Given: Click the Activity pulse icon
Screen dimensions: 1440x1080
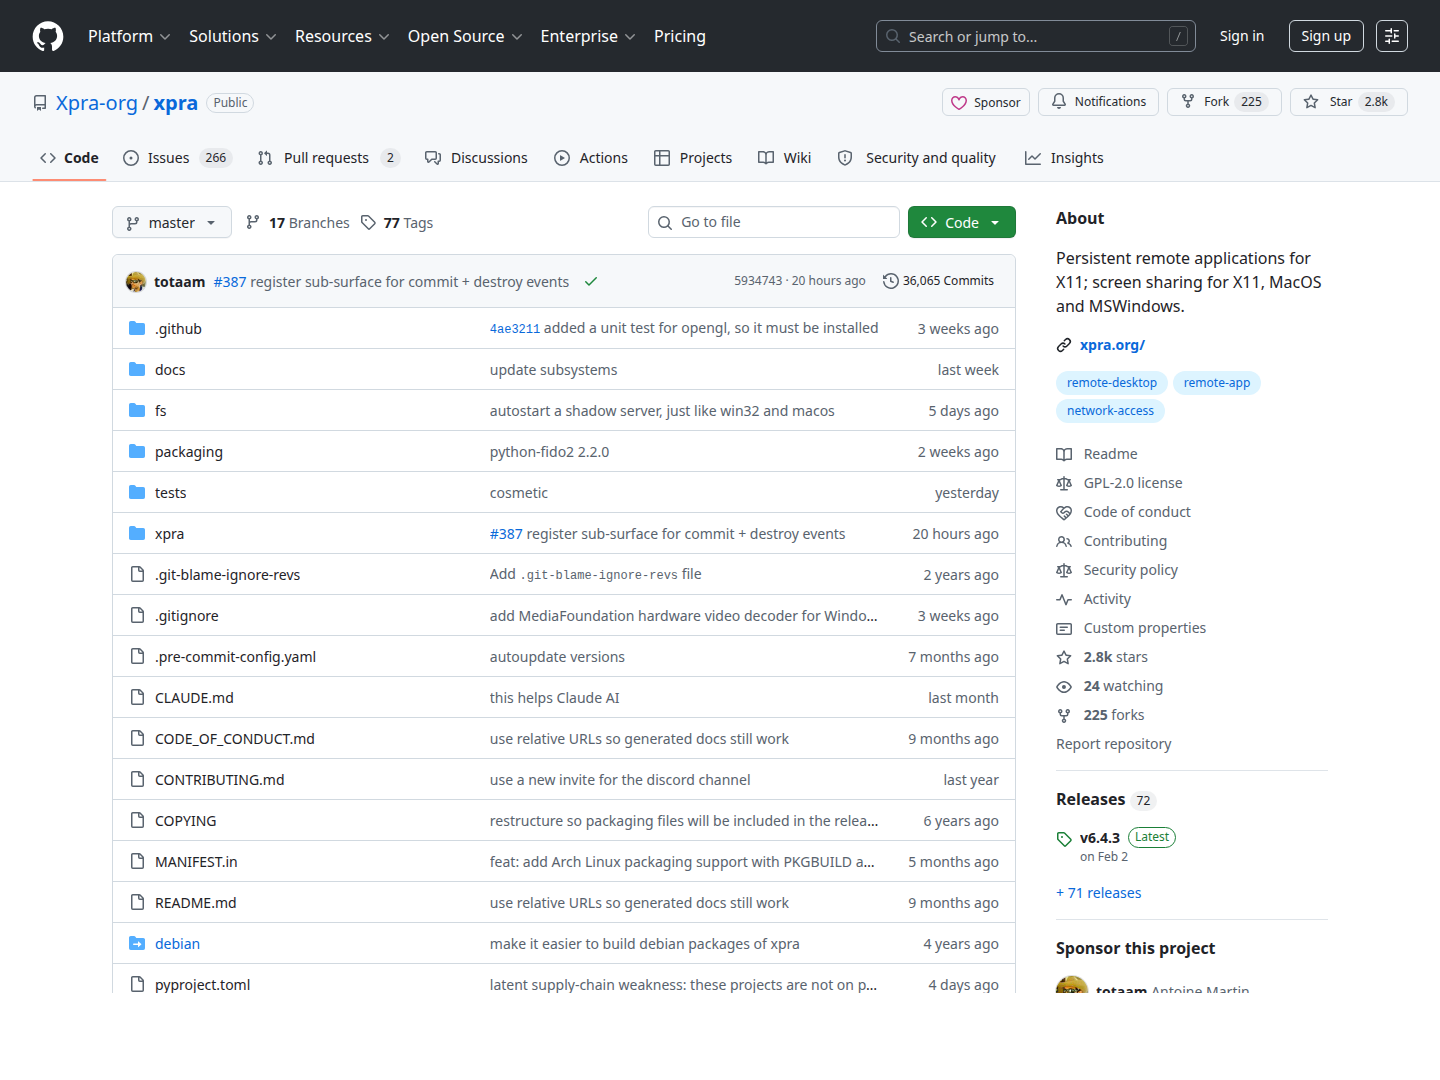Looking at the screenshot, I should pyautogui.click(x=1064, y=600).
